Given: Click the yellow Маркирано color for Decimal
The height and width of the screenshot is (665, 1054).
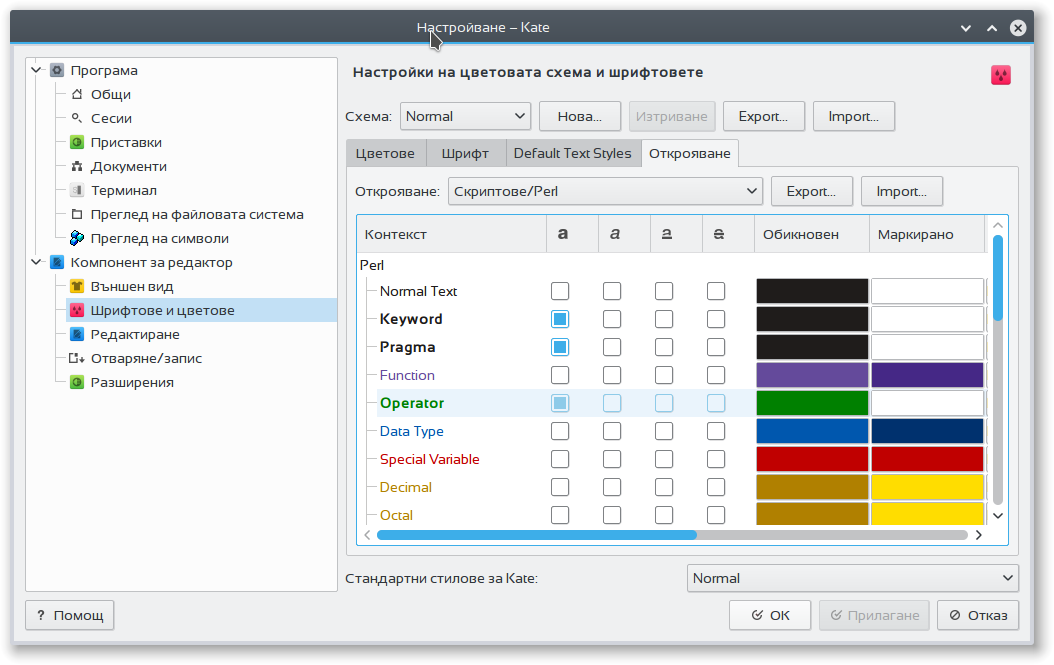Looking at the screenshot, I should pos(928,487).
